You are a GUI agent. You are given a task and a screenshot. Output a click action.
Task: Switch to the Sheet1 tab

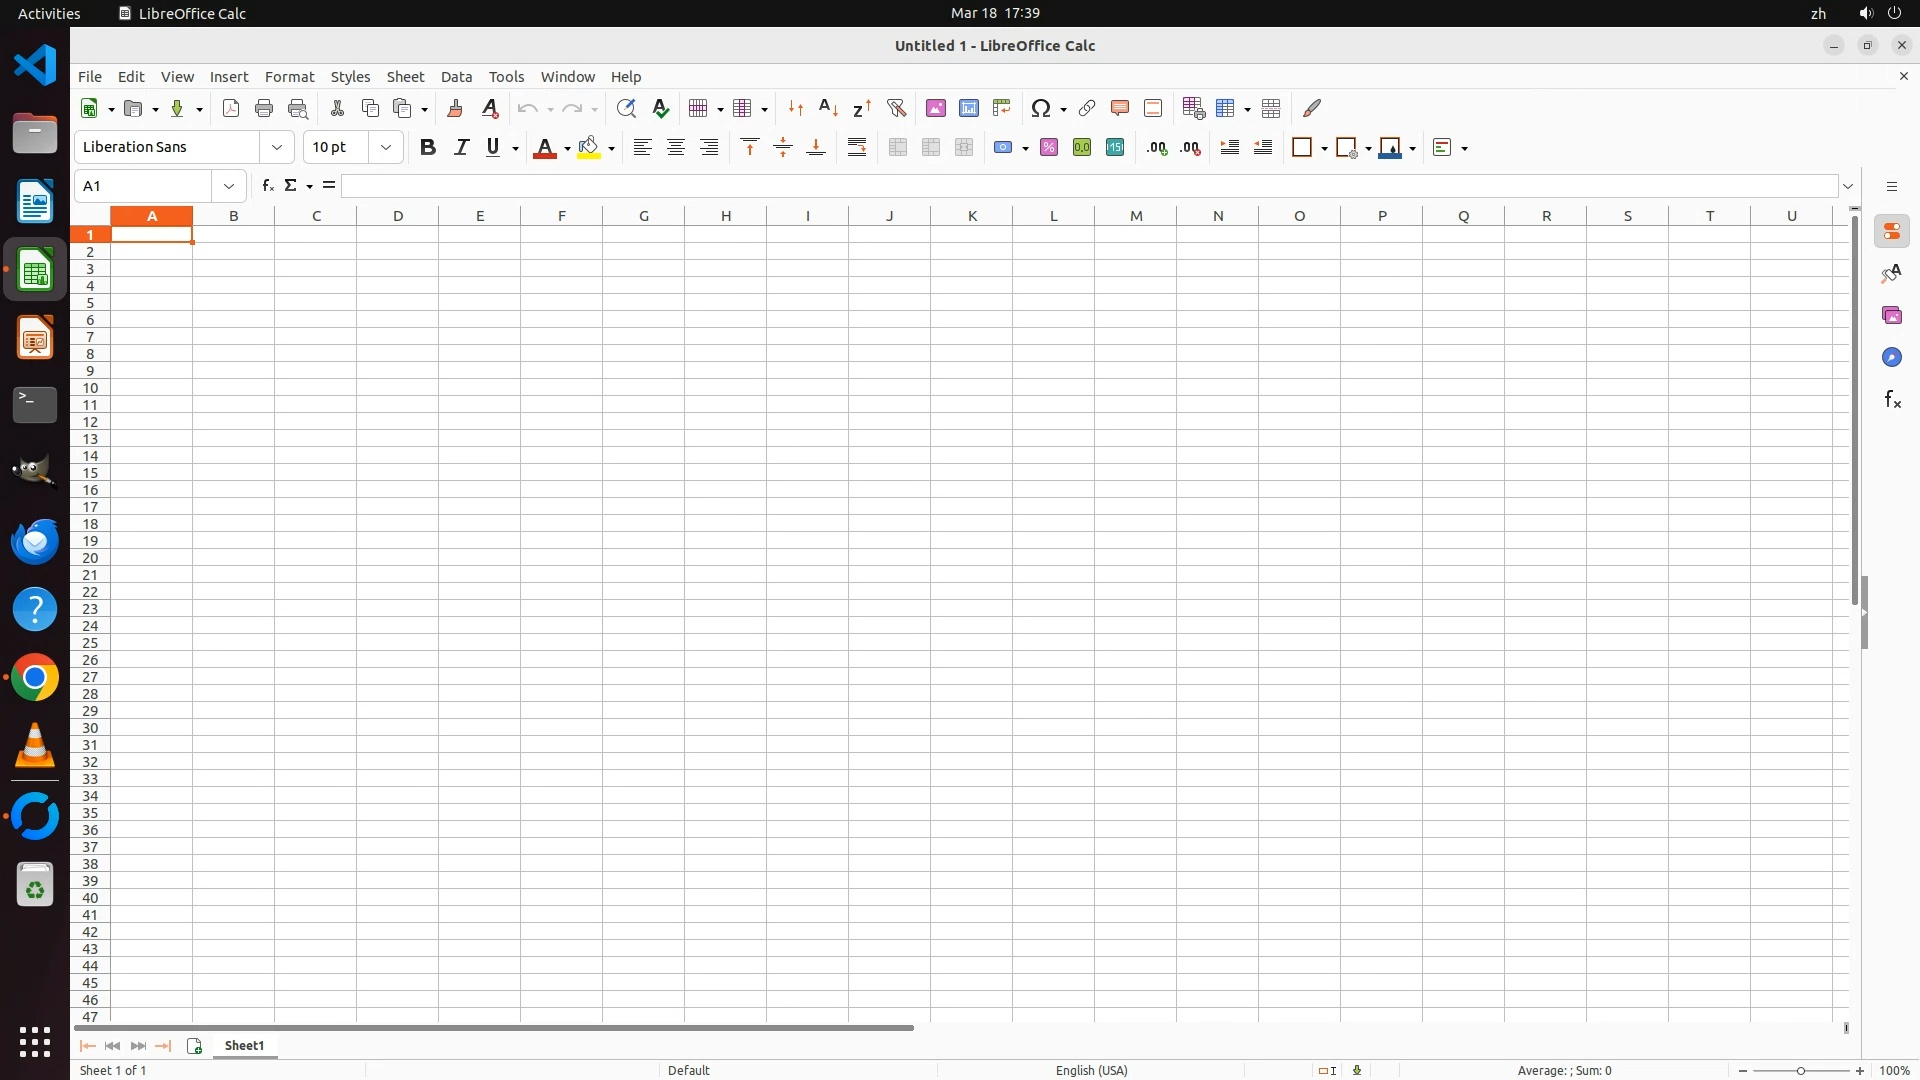tap(245, 1045)
